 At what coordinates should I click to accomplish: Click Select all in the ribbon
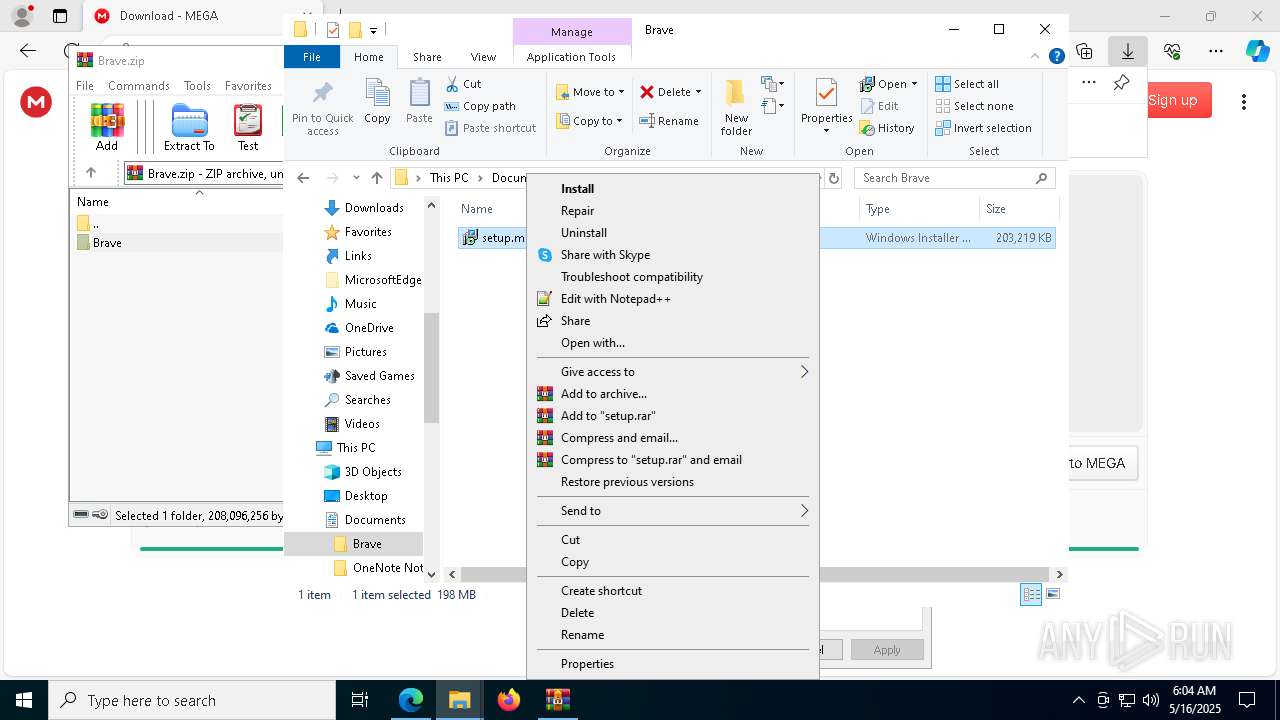pos(967,84)
